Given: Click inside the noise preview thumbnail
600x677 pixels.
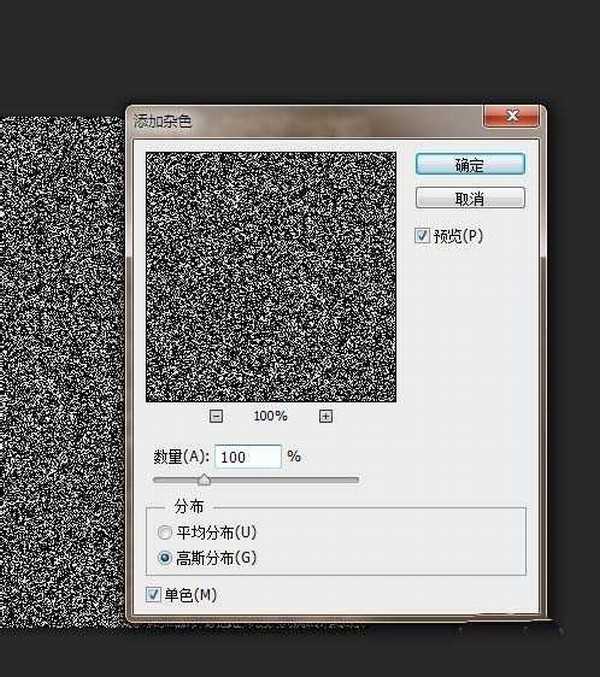Looking at the screenshot, I should tap(270, 277).
